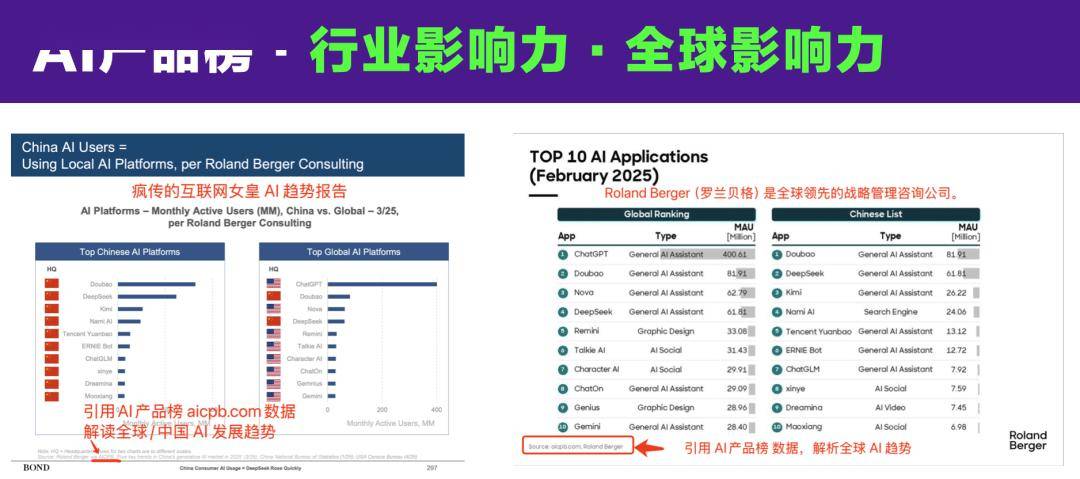Click rank 3 badge beside Kimi in Chinese List

pyautogui.click(x=777, y=293)
